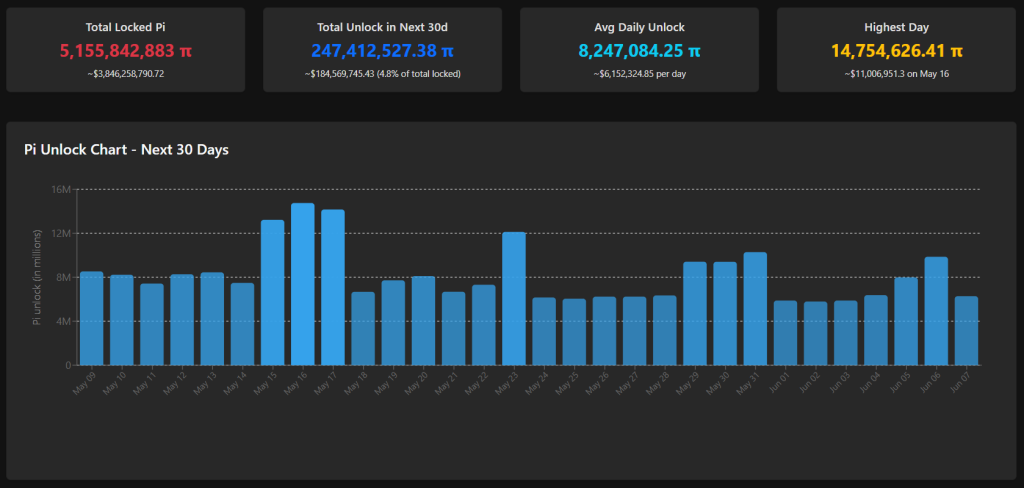Image resolution: width=1024 pixels, height=488 pixels.
Task: Click the 16M y-axis gridline label
Action: (60, 189)
